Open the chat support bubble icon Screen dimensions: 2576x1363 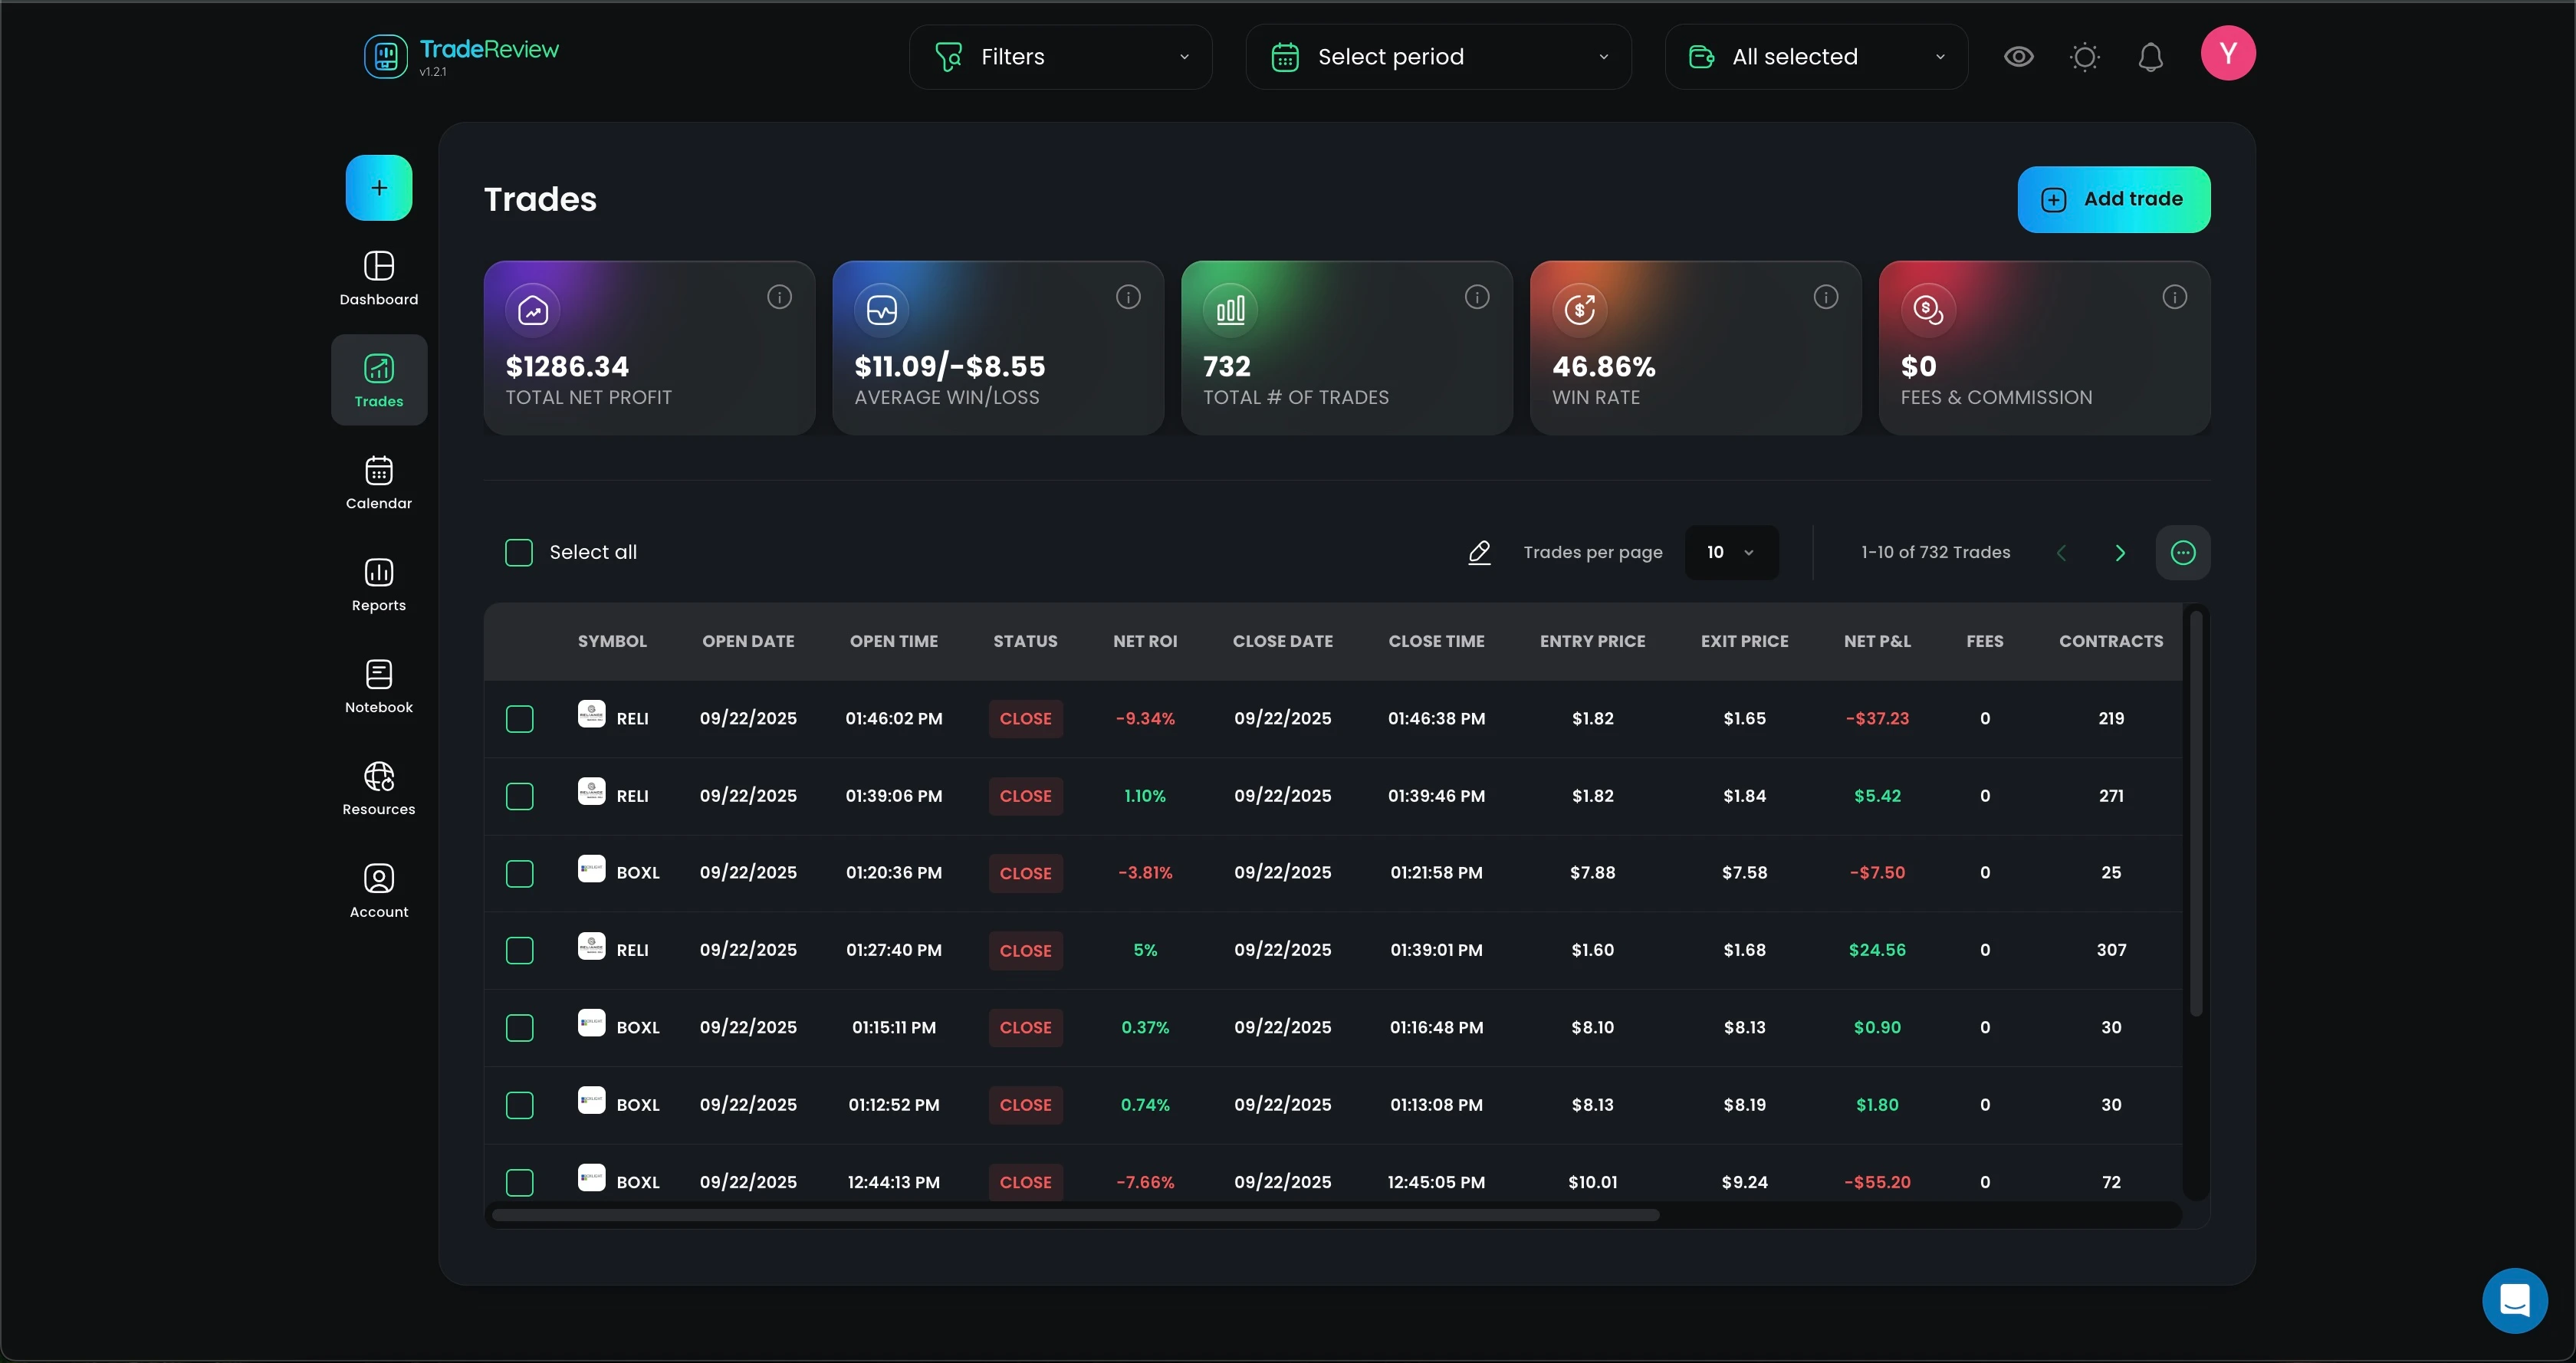2514,1300
